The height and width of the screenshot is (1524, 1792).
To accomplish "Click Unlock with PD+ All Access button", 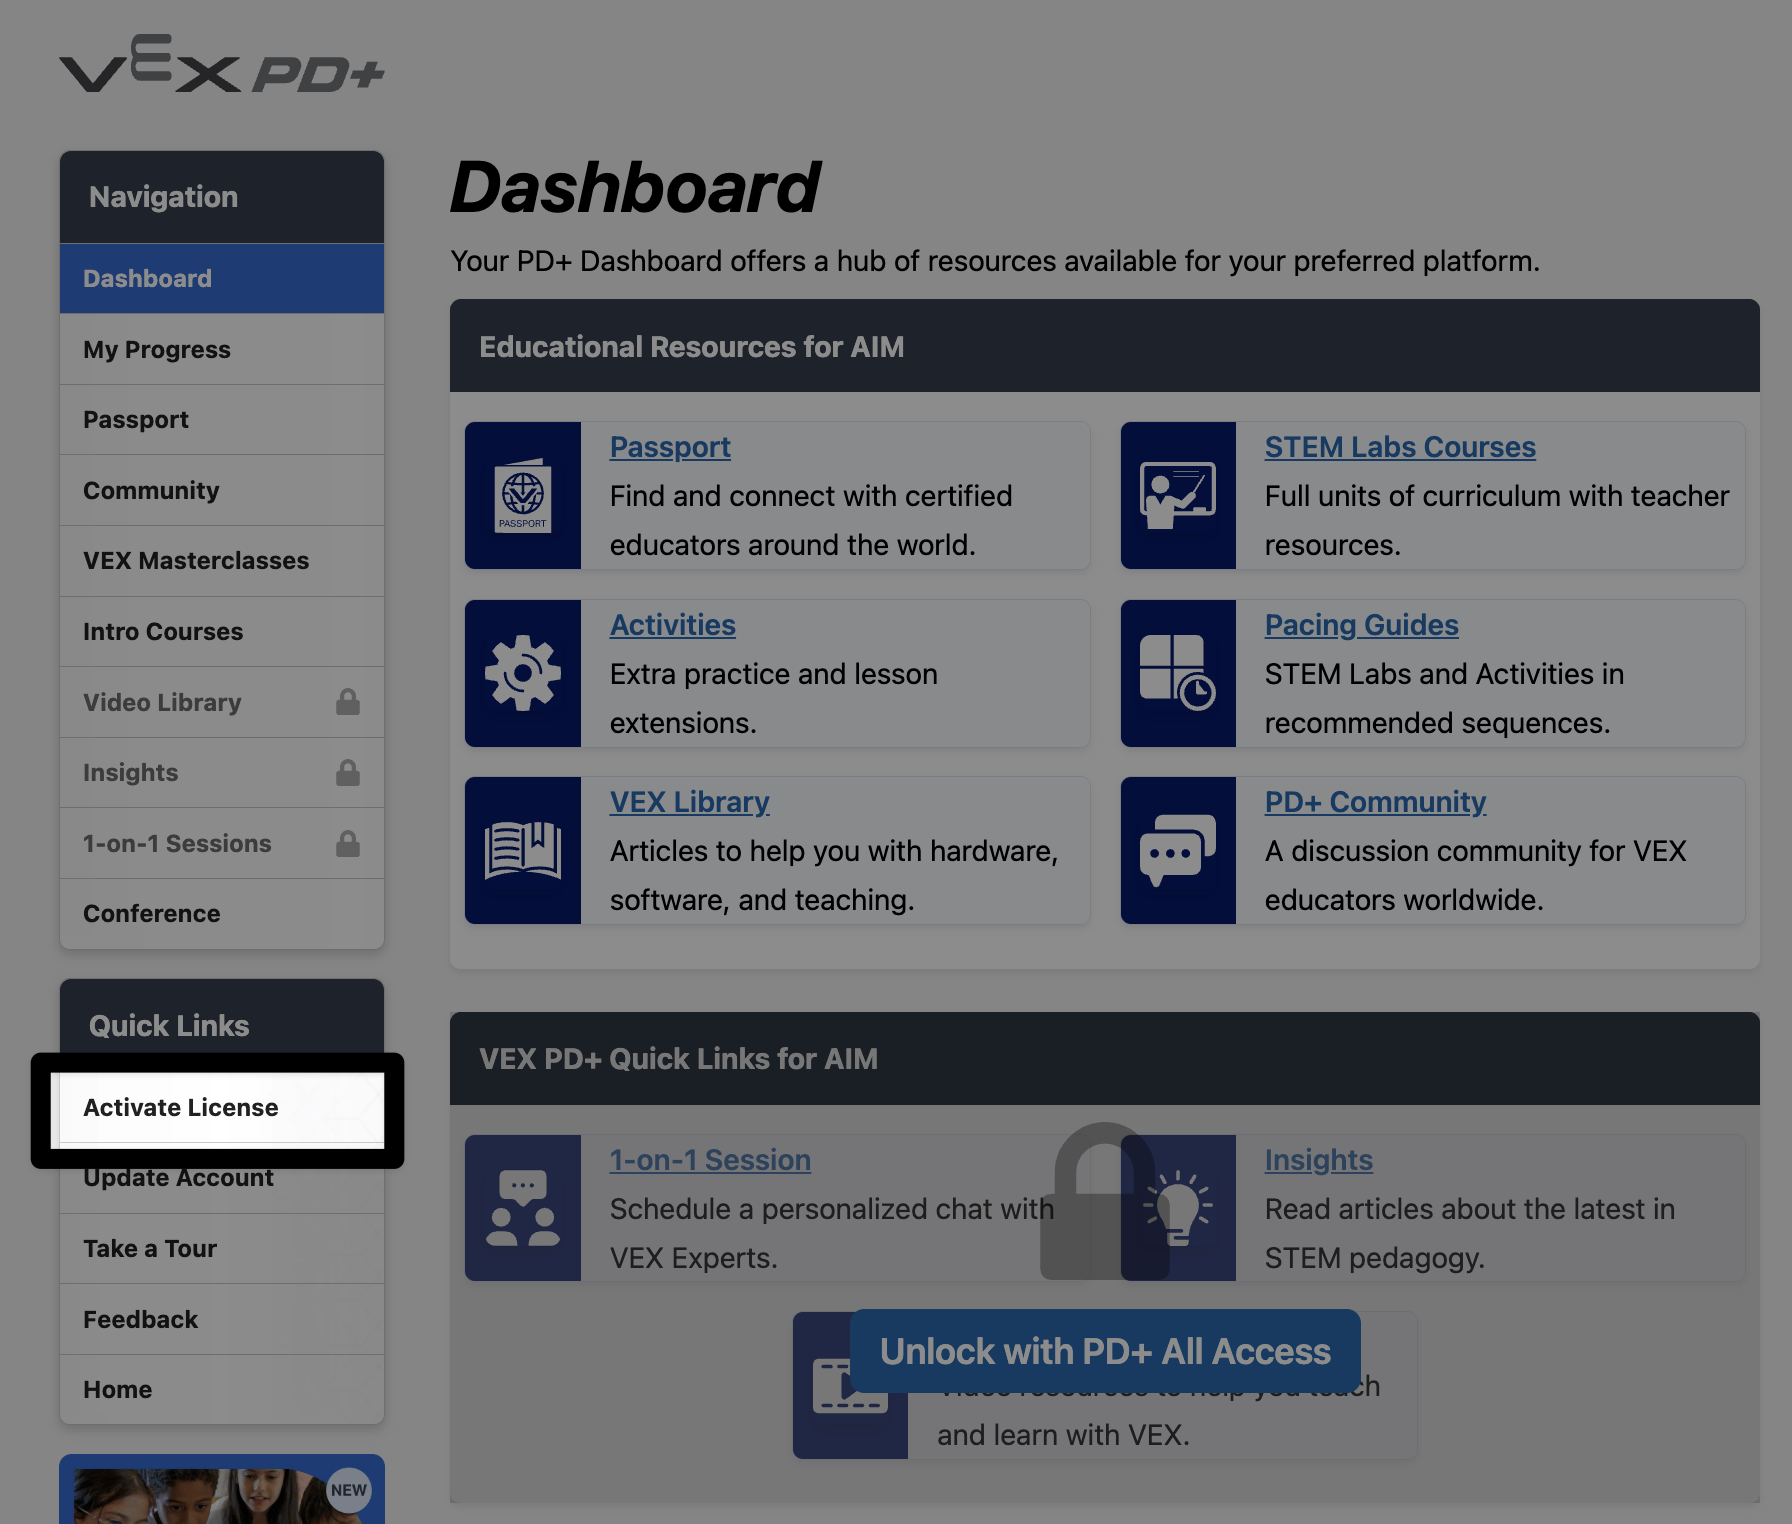I will tap(1105, 1351).
